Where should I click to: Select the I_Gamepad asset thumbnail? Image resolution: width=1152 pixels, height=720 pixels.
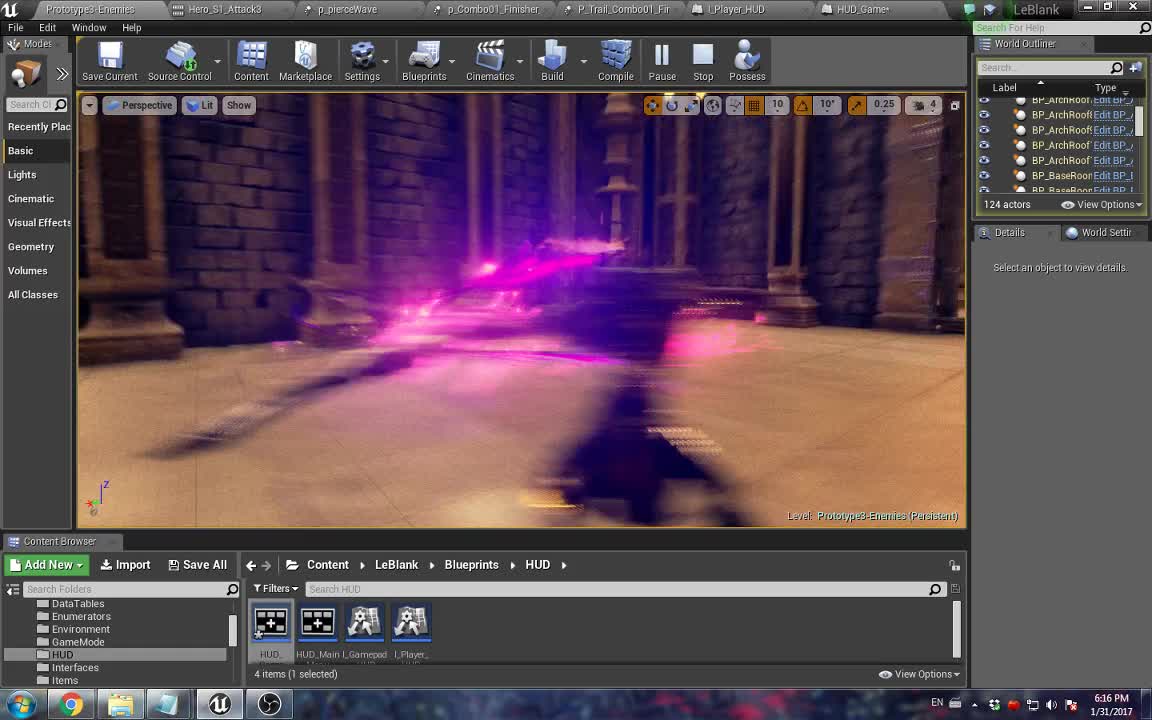364,622
